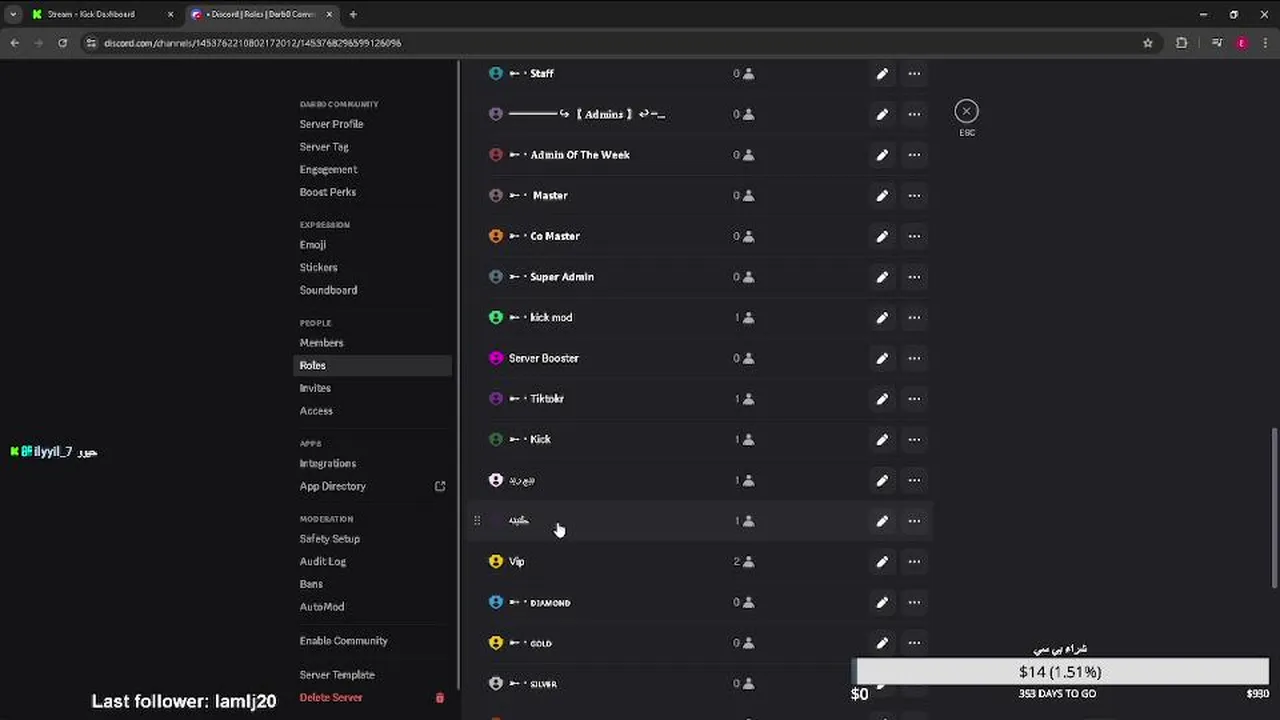Open three-dot menu for Super Admin role
The height and width of the screenshot is (720, 1280).
[914, 277]
